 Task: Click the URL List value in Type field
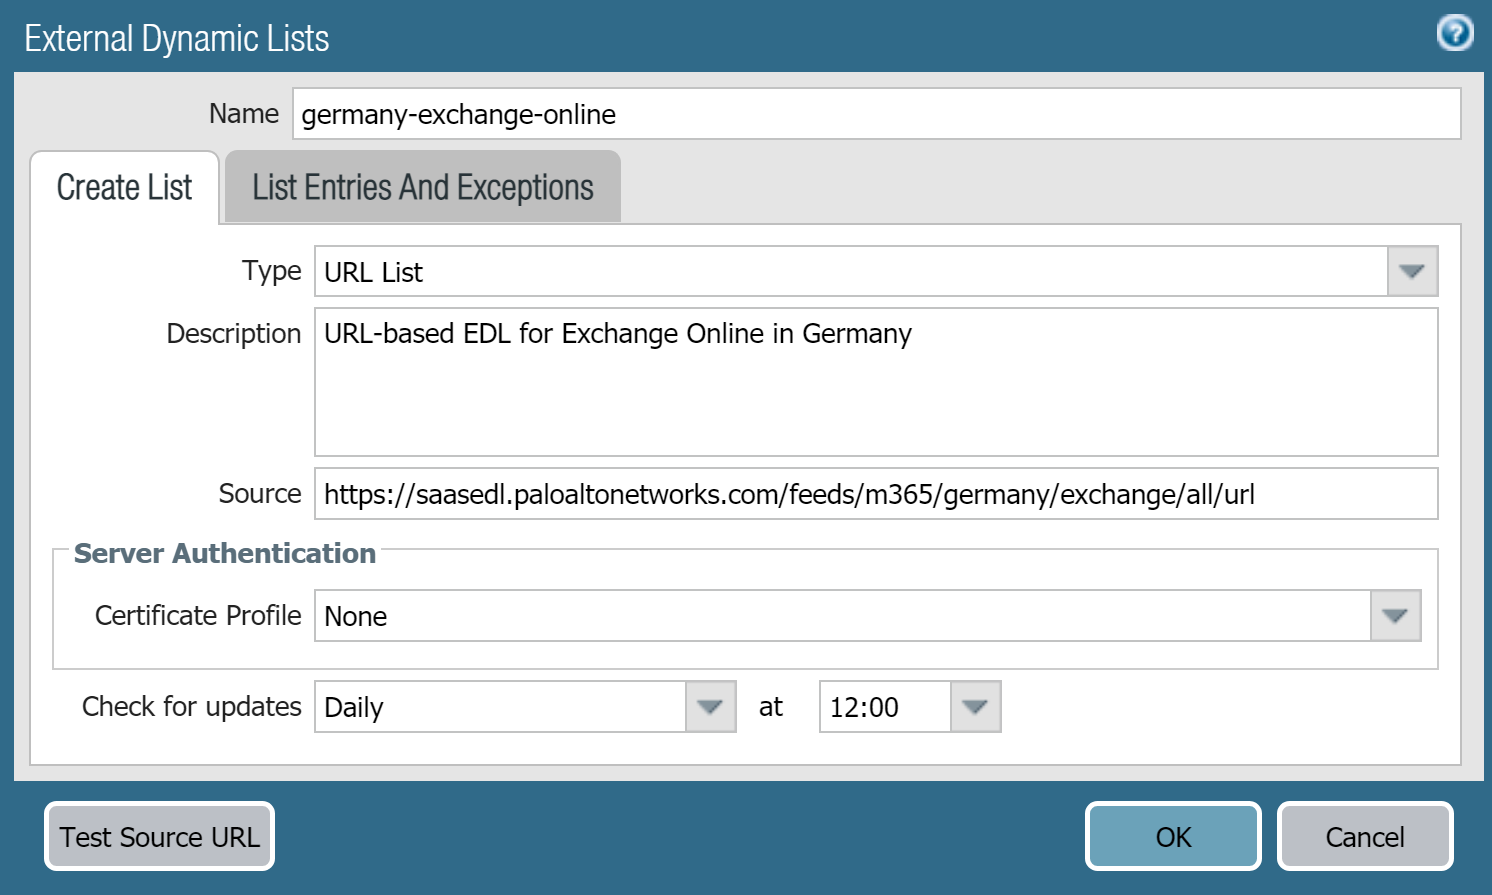pyautogui.click(x=850, y=272)
